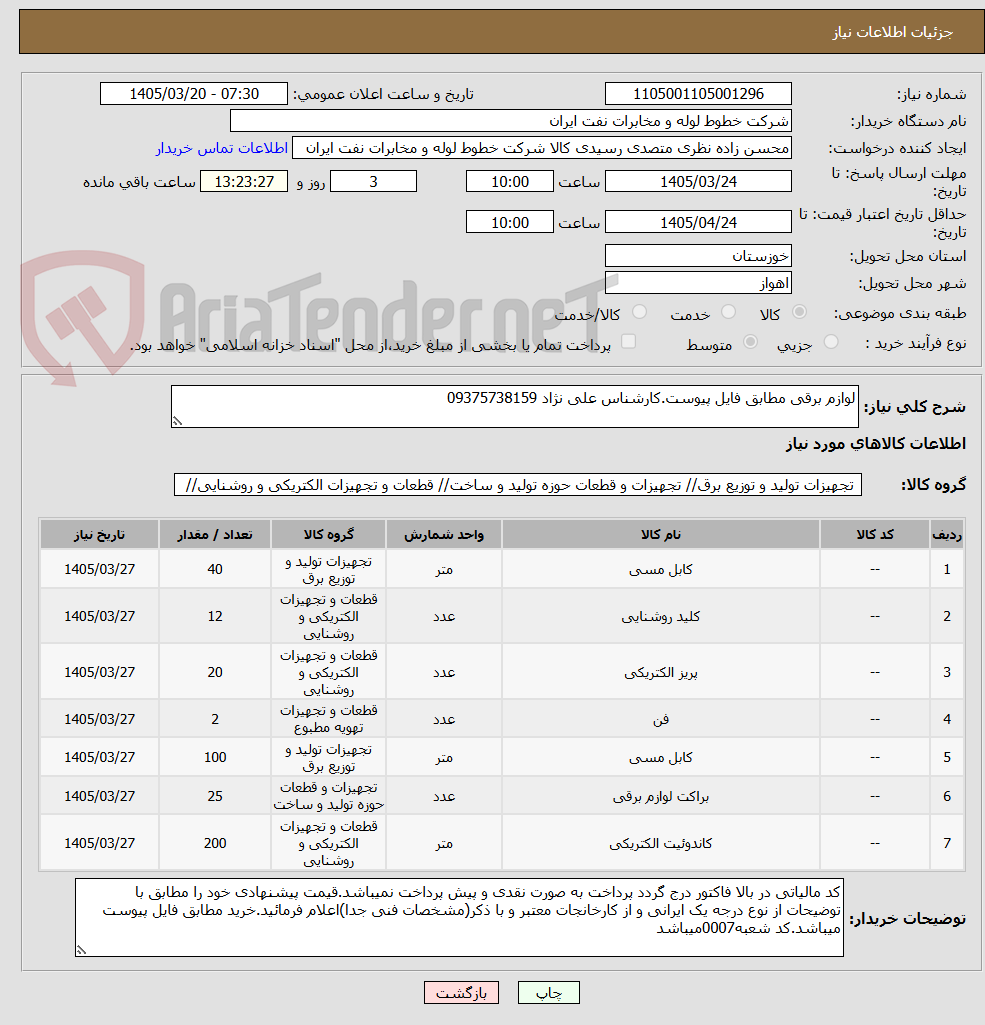Click کابل مسی item name in row 5

(x=660, y=757)
